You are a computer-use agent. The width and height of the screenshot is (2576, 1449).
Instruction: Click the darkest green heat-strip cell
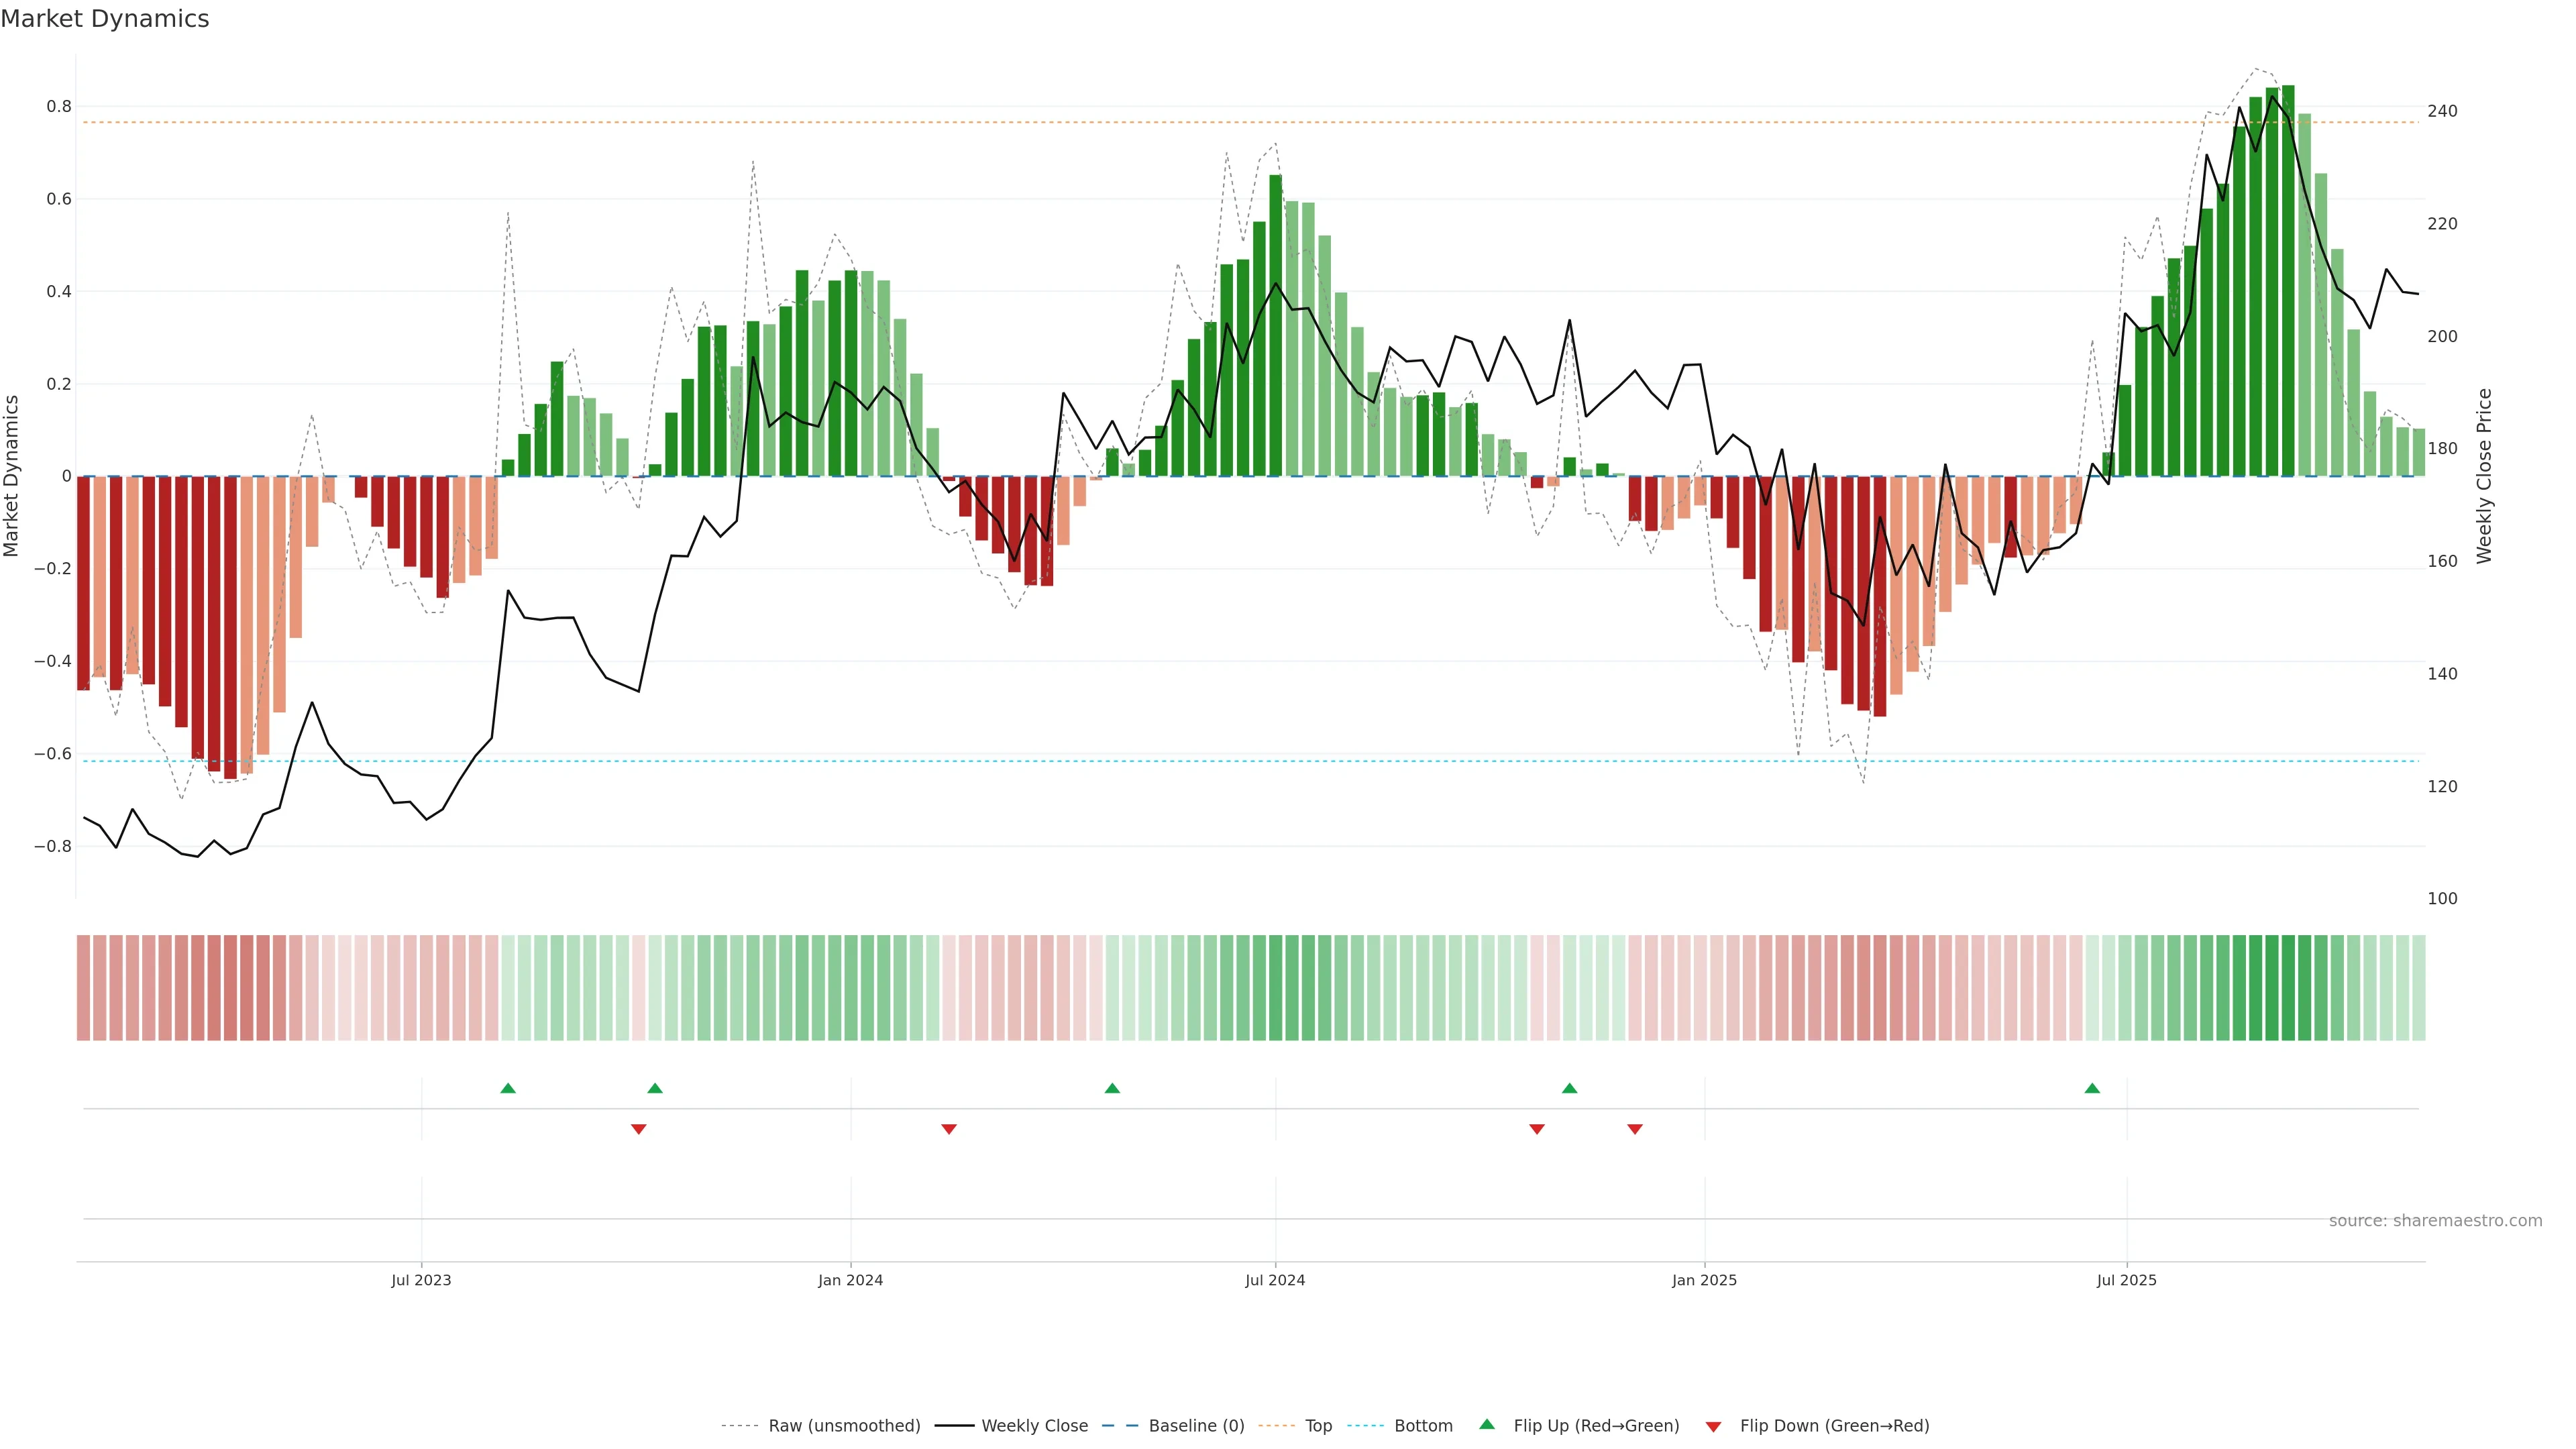2288,987
